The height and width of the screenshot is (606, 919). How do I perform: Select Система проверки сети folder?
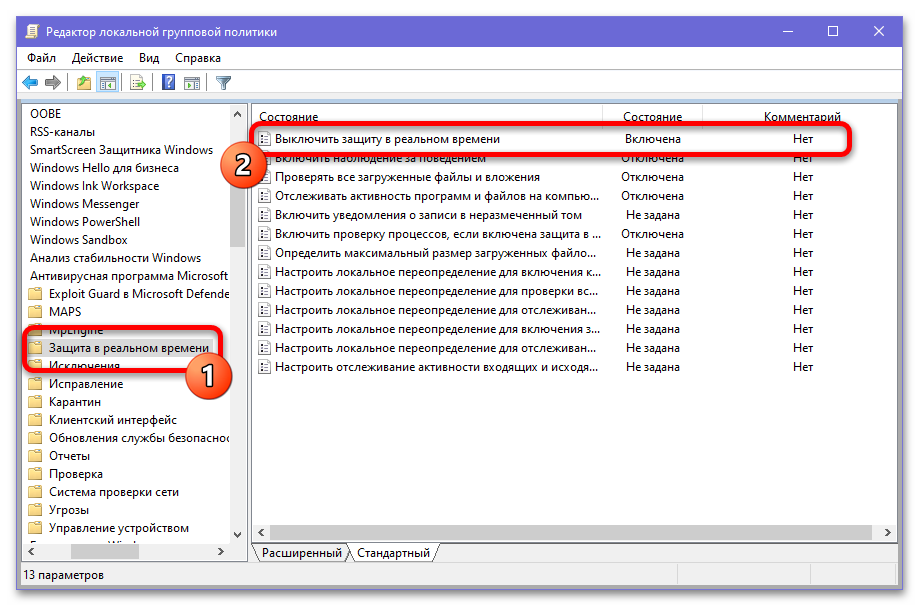click(114, 492)
